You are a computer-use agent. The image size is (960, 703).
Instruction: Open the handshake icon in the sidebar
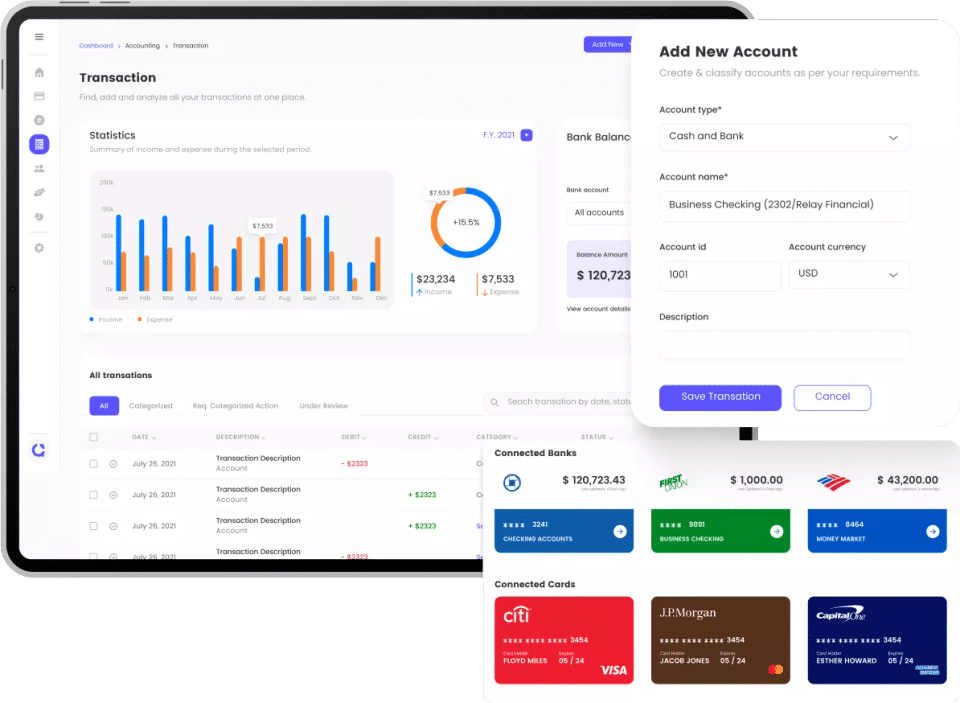click(39, 192)
